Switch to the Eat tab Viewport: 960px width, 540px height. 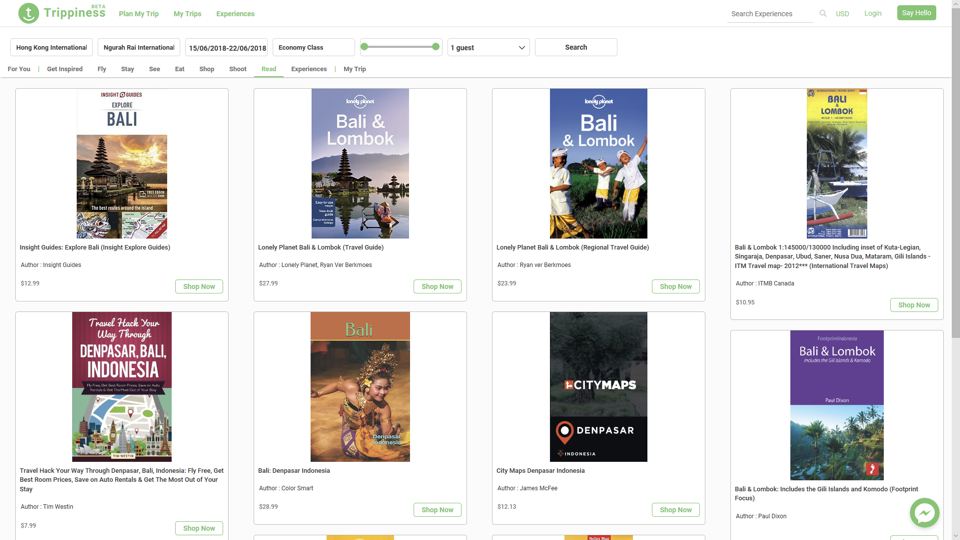click(x=179, y=69)
